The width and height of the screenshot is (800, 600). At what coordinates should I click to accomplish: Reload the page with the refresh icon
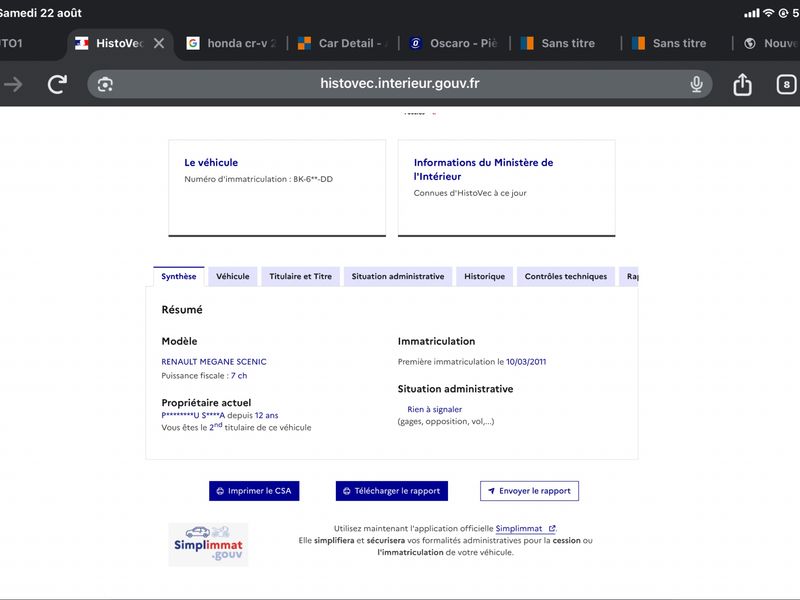pyautogui.click(x=57, y=84)
